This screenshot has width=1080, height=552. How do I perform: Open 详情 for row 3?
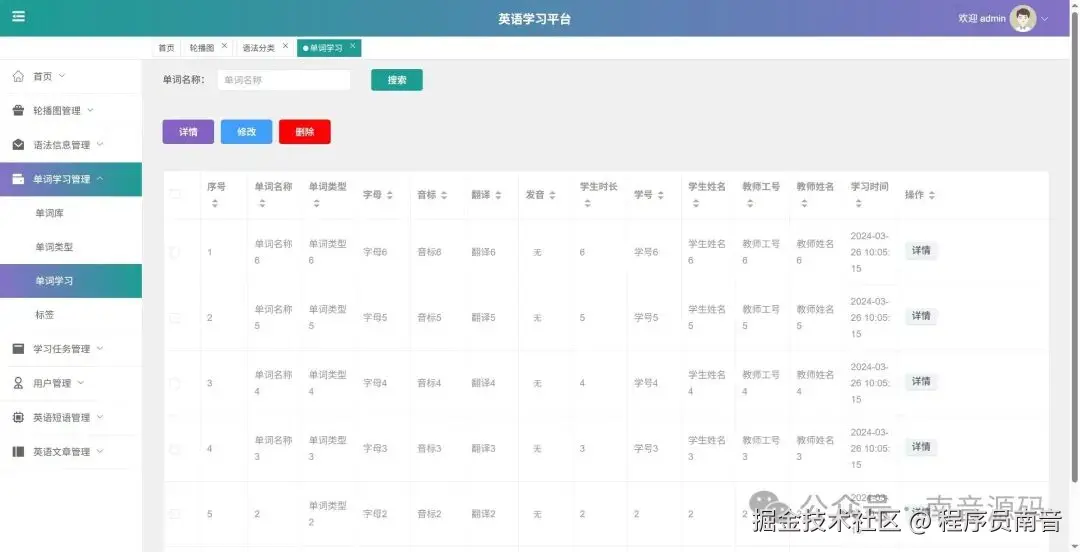(921, 382)
